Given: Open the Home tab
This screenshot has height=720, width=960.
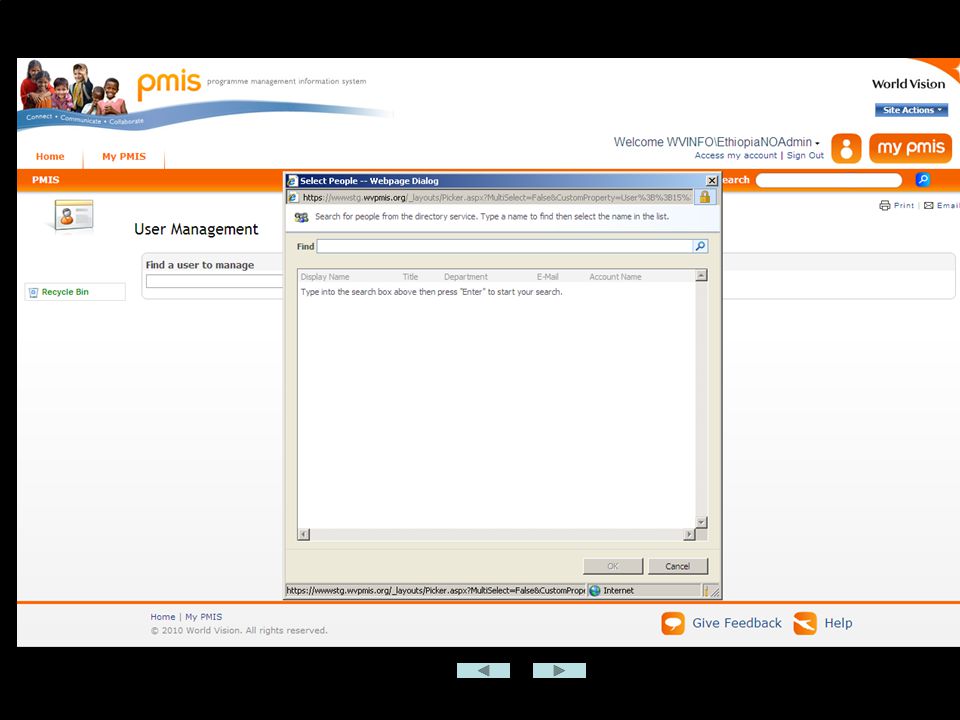Looking at the screenshot, I should (x=50, y=156).
